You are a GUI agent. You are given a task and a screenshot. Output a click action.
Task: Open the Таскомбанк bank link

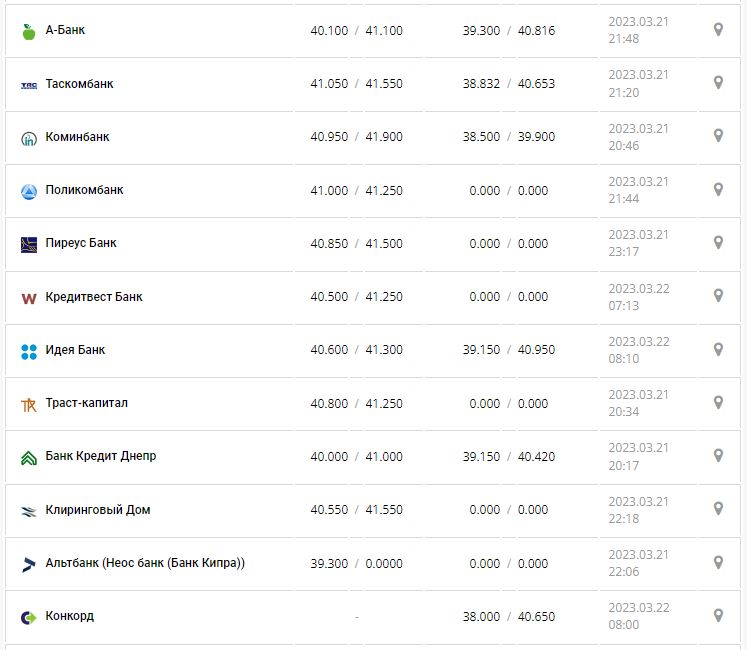pos(80,84)
